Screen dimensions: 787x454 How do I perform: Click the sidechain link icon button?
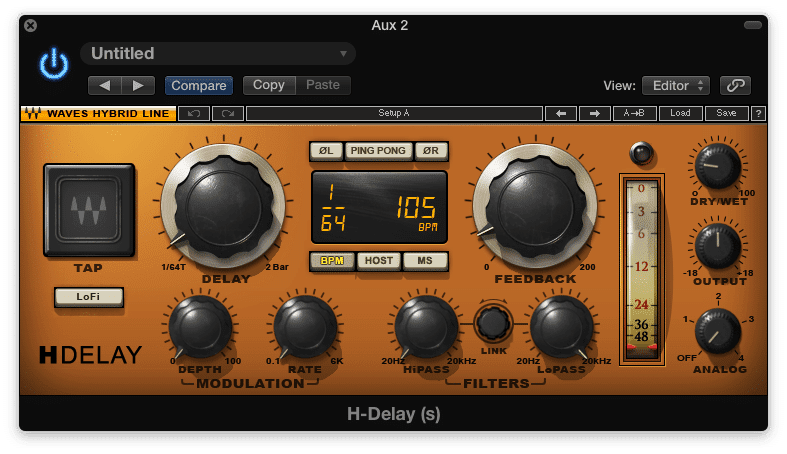(x=735, y=85)
